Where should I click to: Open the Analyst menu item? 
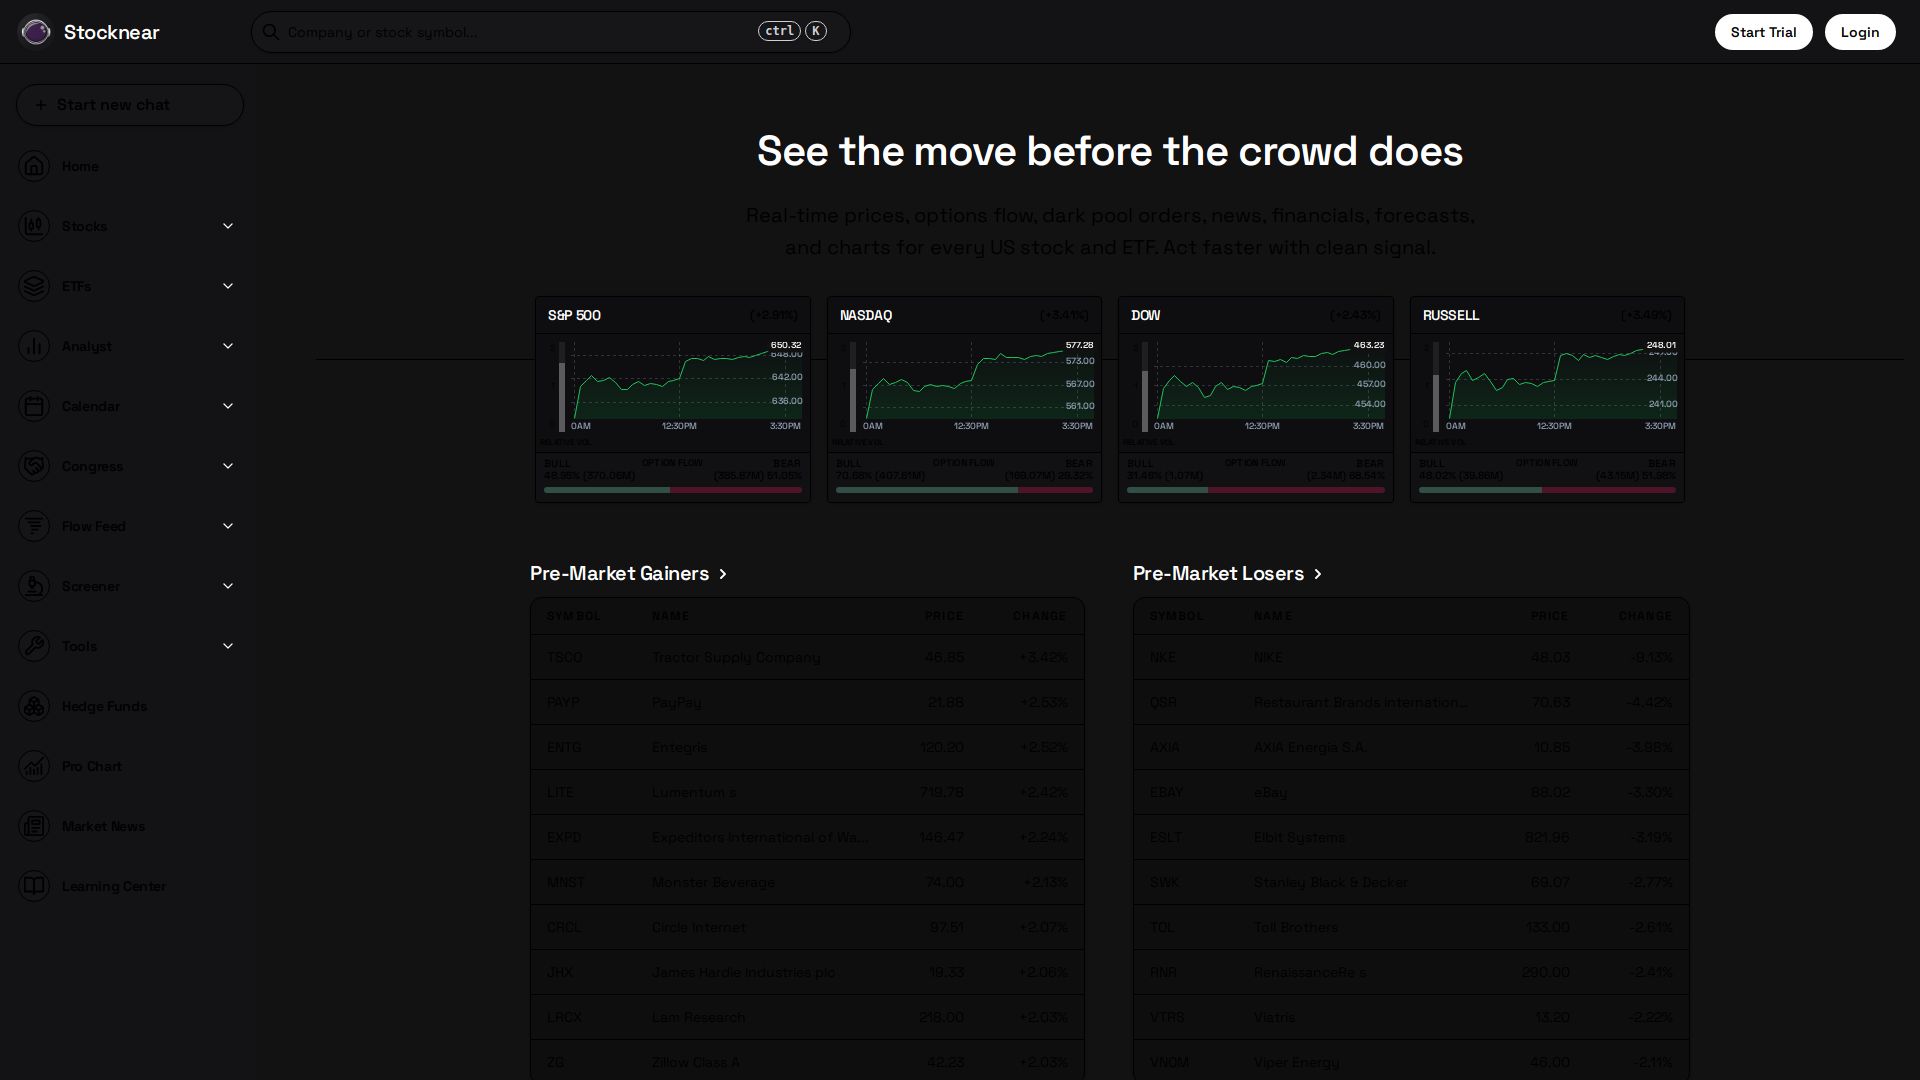[87, 346]
